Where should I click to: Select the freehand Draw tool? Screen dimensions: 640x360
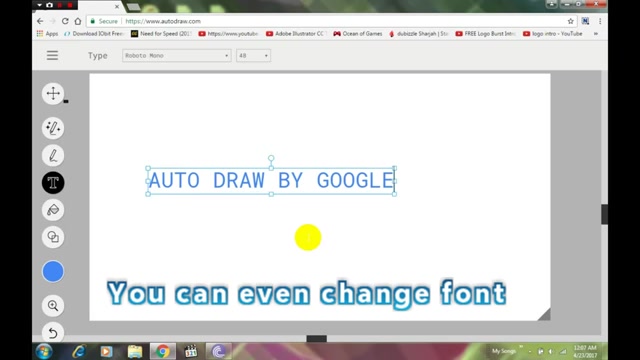tap(53, 156)
